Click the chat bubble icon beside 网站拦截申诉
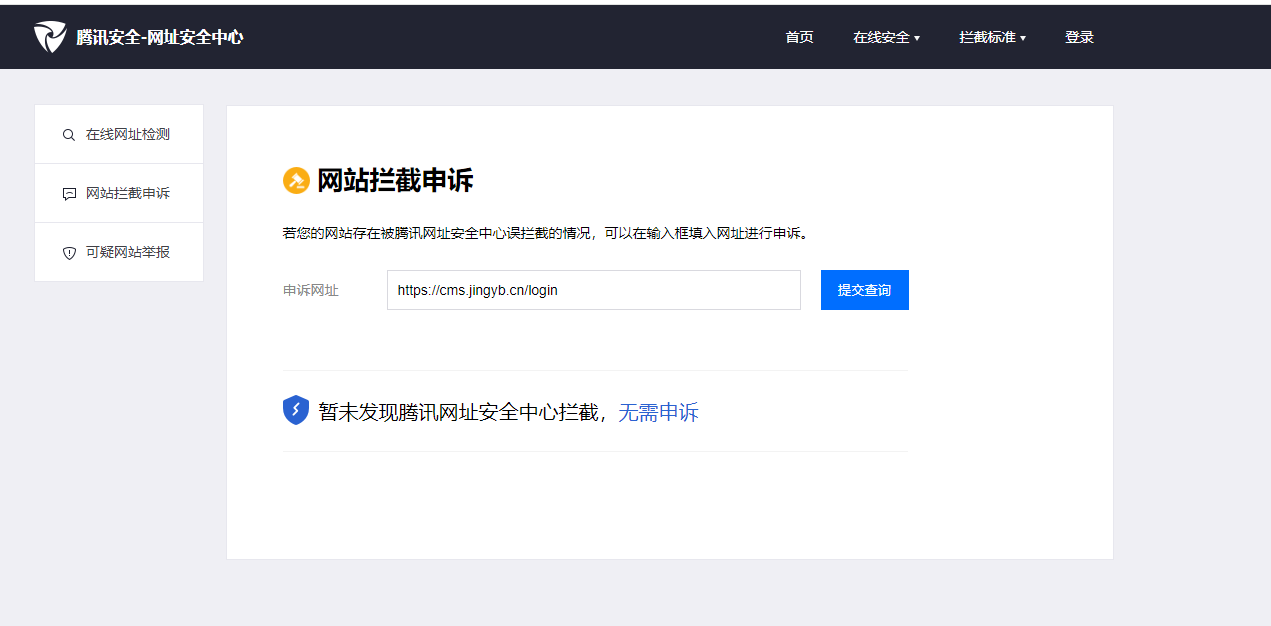Screen dimensions: 1271x626 pos(69,194)
